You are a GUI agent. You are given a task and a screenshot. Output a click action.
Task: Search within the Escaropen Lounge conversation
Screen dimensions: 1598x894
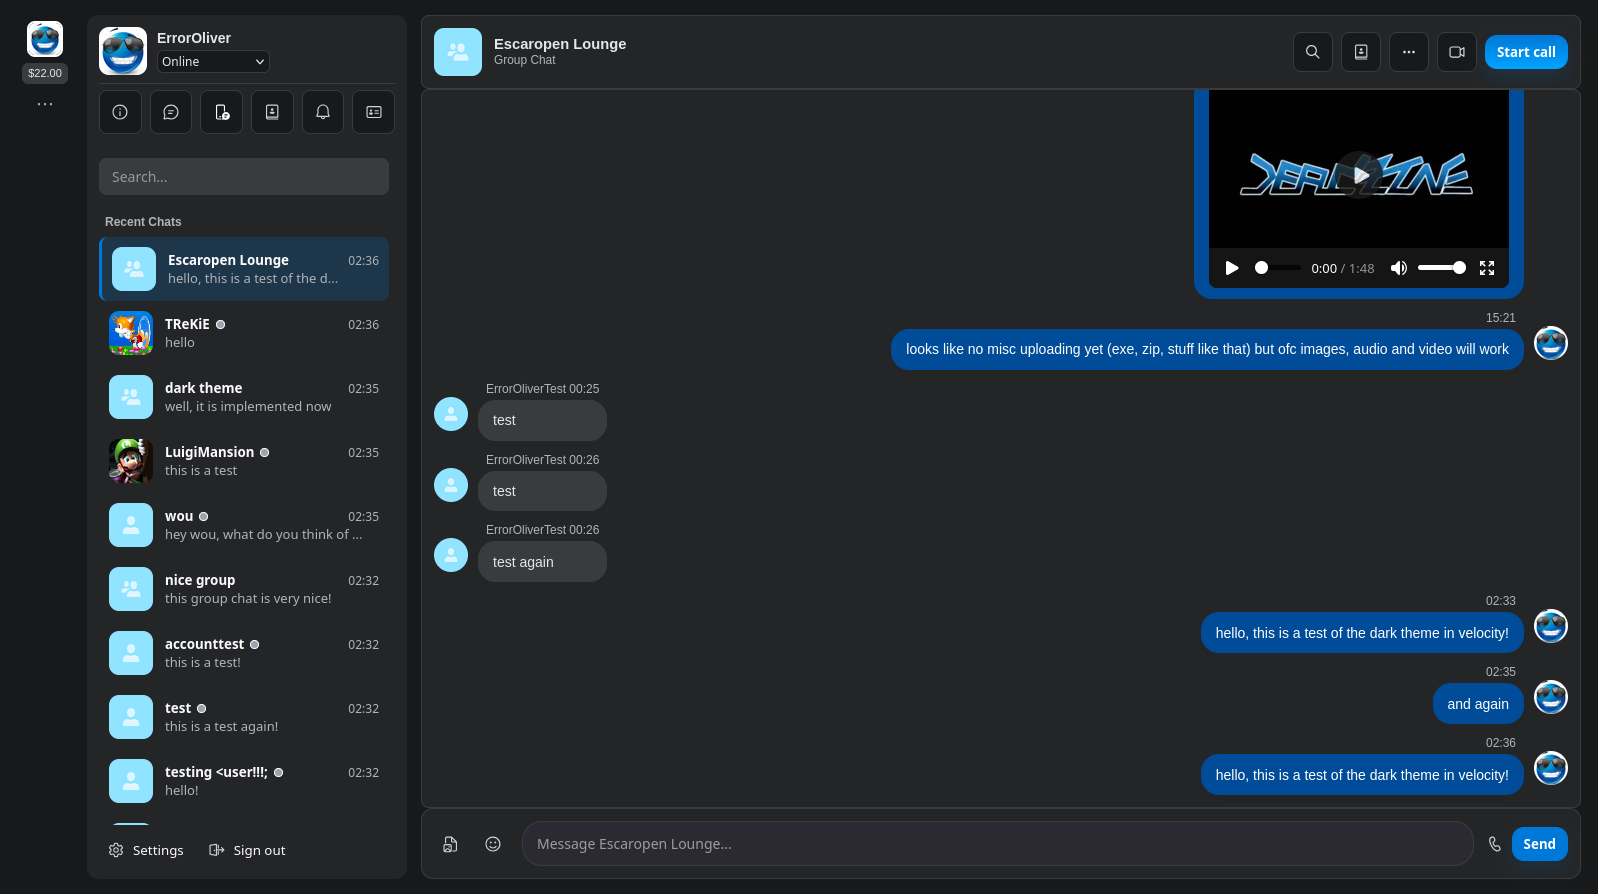(x=1312, y=52)
